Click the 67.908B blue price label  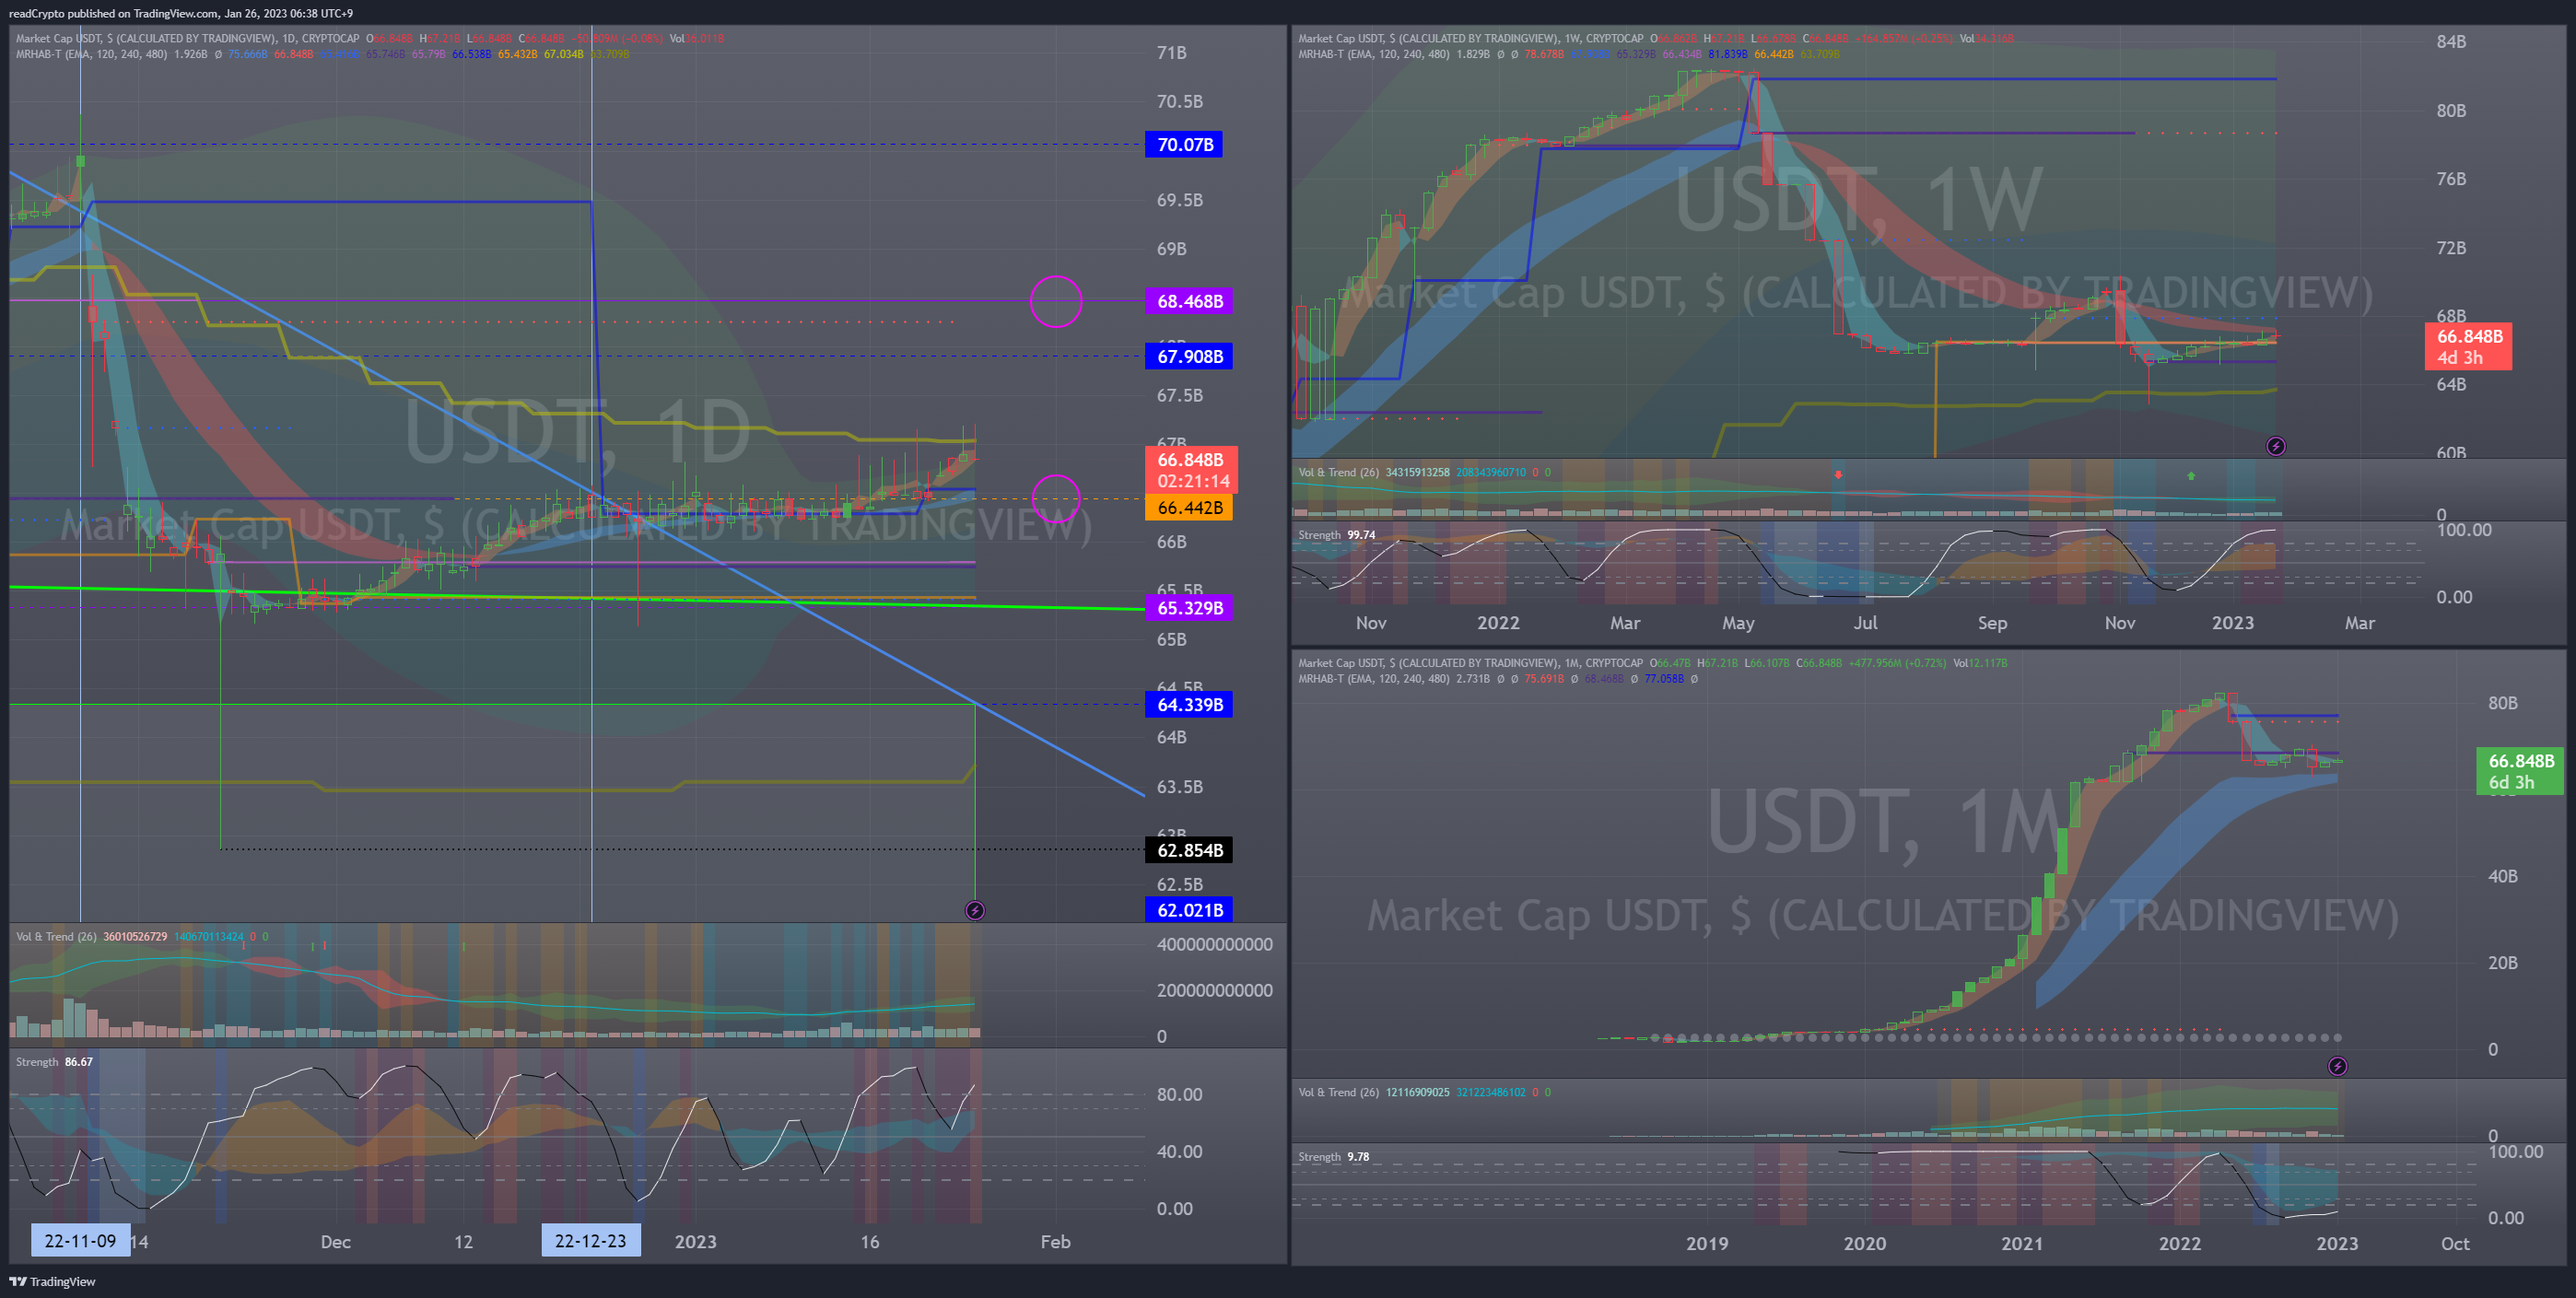click(x=1189, y=356)
